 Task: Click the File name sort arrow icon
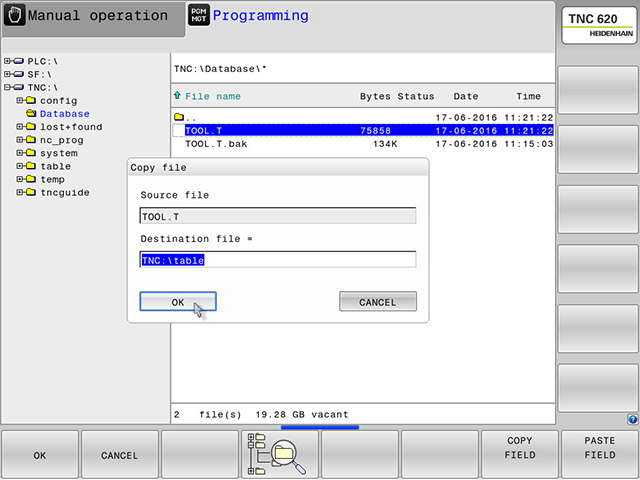pos(178,97)
